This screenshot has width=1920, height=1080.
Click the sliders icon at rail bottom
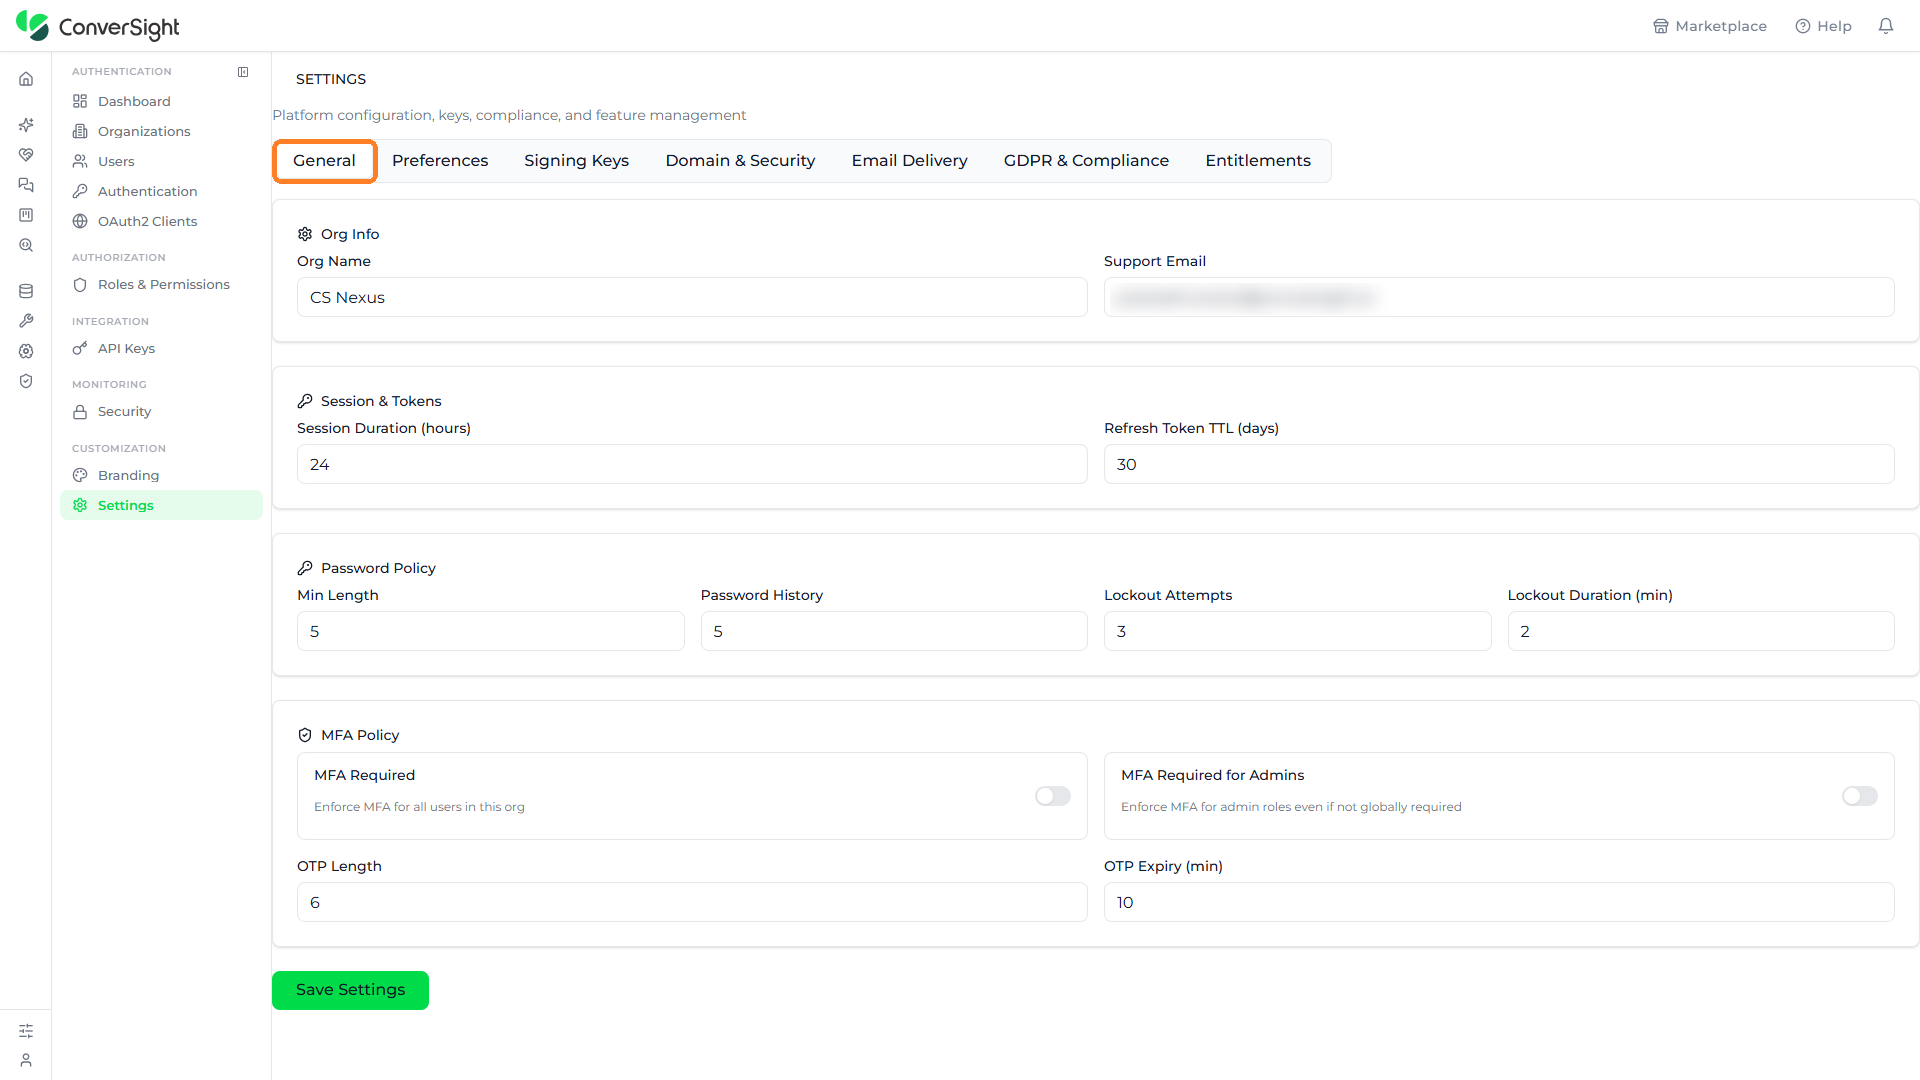[26, 1031]
